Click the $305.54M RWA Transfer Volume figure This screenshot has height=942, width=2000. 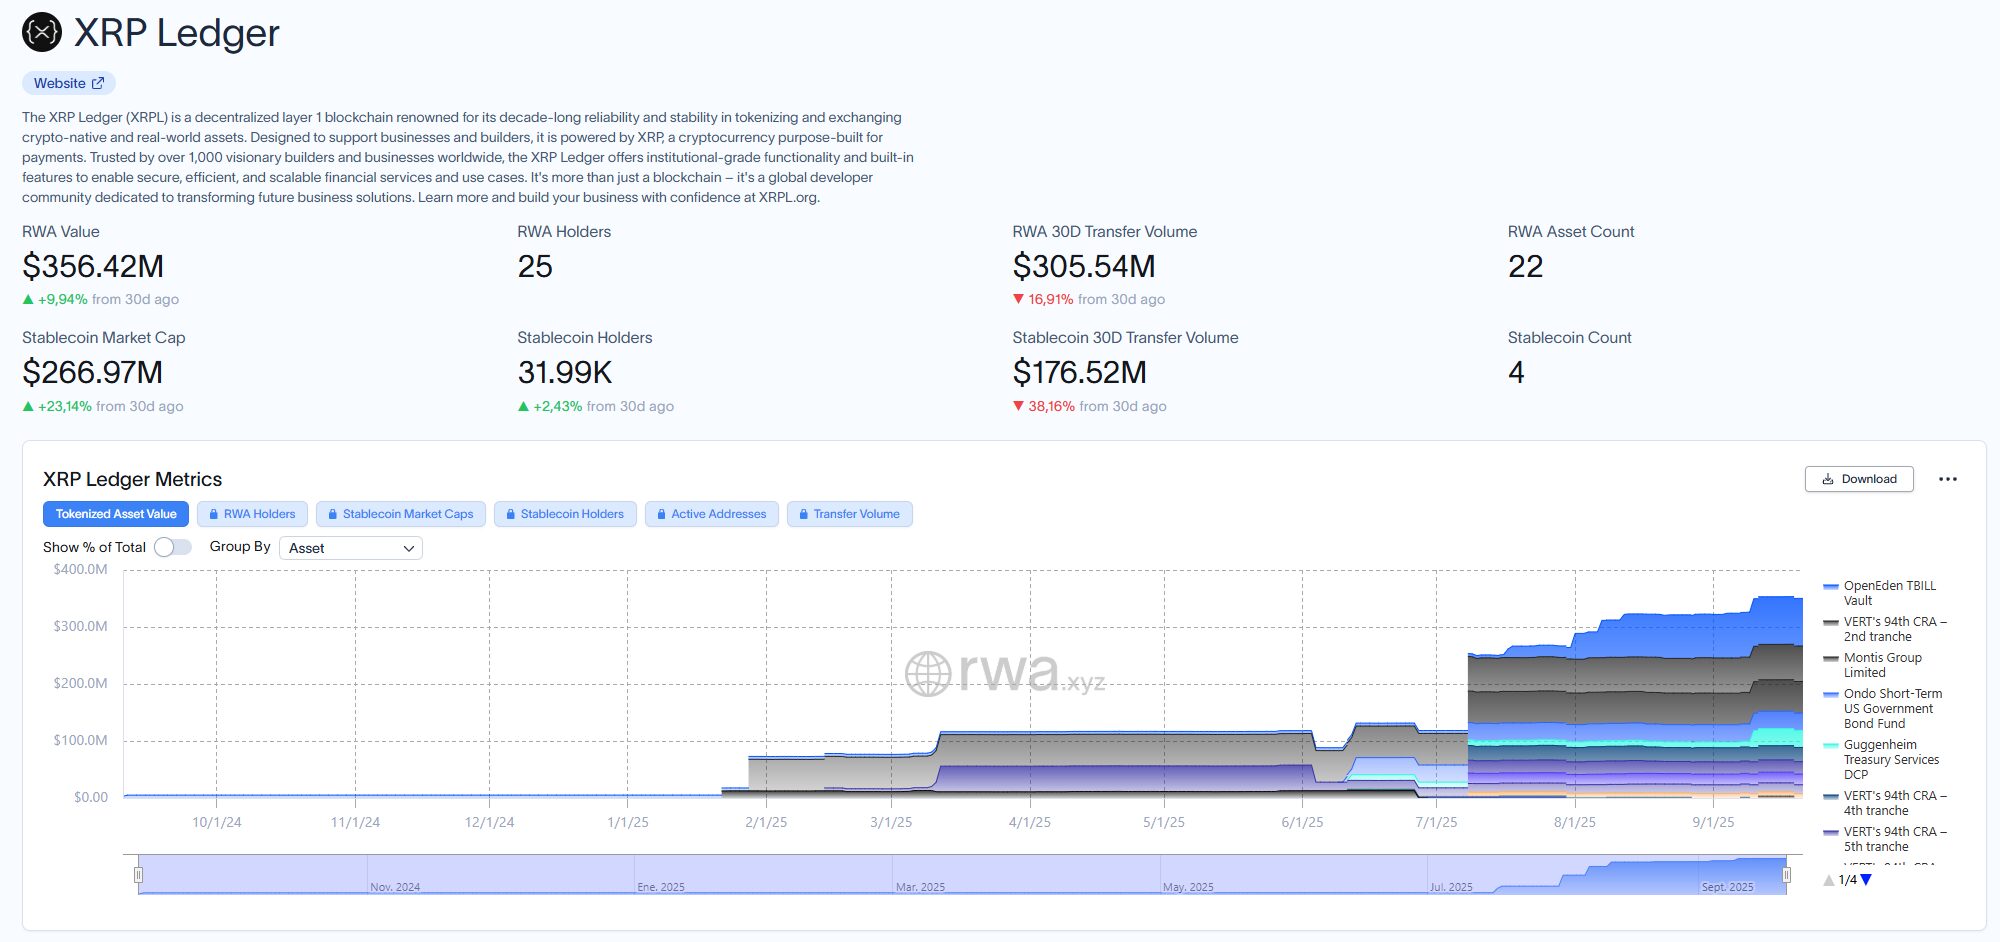click(x=1084, y=266)
